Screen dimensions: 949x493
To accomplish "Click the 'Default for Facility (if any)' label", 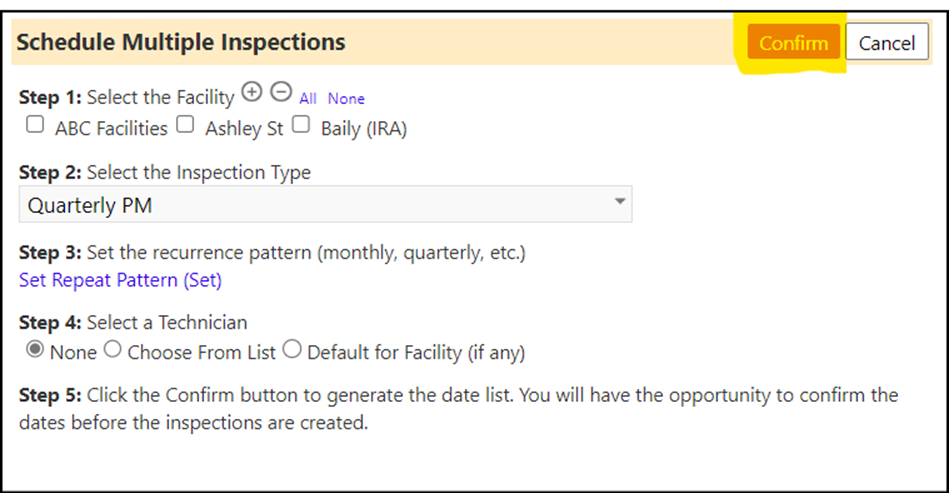I will coord(416,353).
